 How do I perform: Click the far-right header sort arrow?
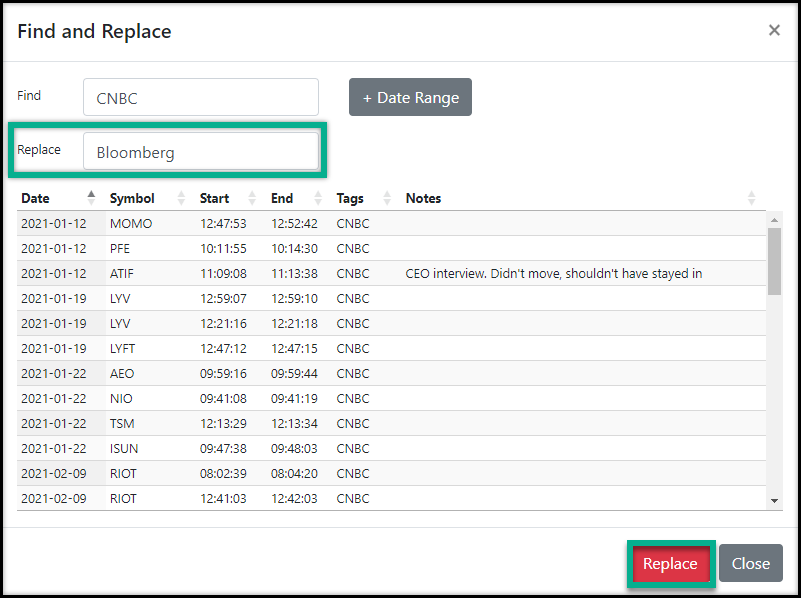coord(751,198)
